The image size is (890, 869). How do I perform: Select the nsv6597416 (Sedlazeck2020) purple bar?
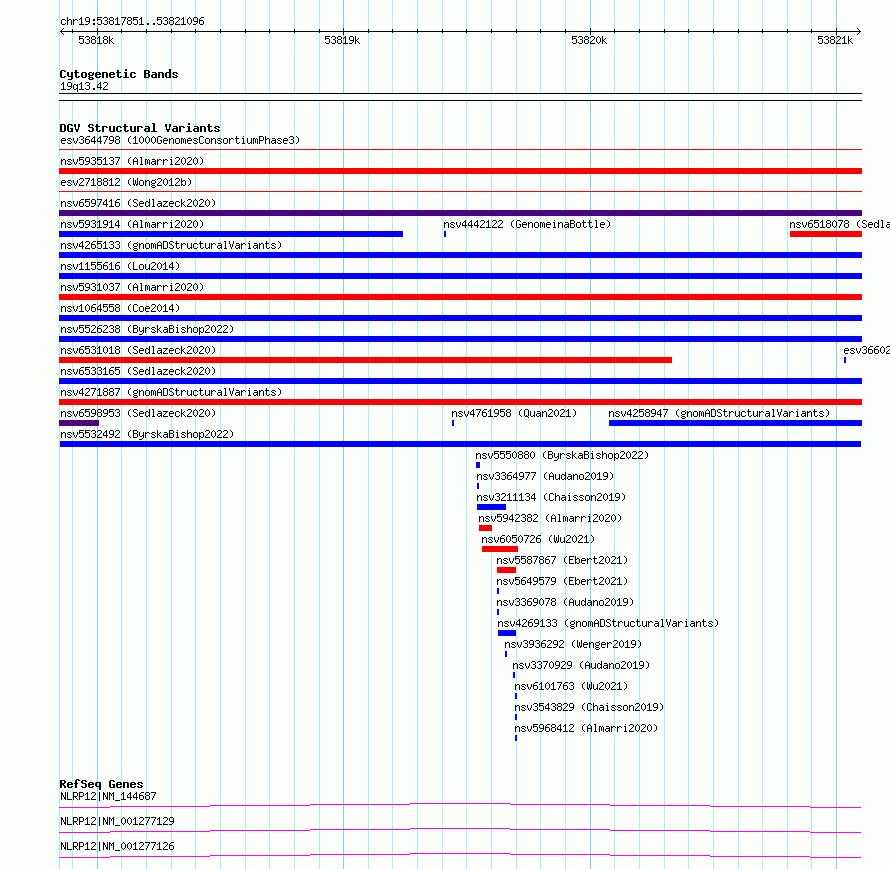[x=460, y=213]
